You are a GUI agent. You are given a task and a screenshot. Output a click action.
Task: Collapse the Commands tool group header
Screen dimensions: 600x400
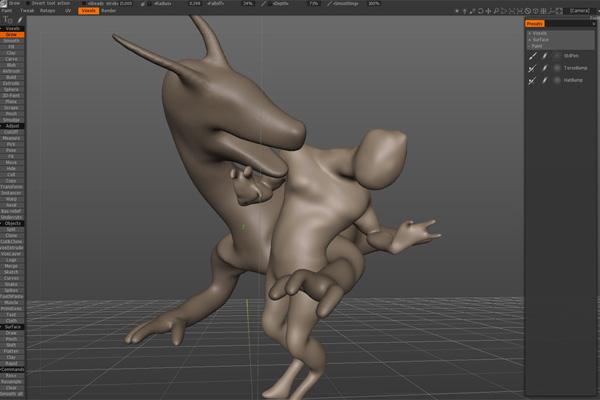click(12, 370)
